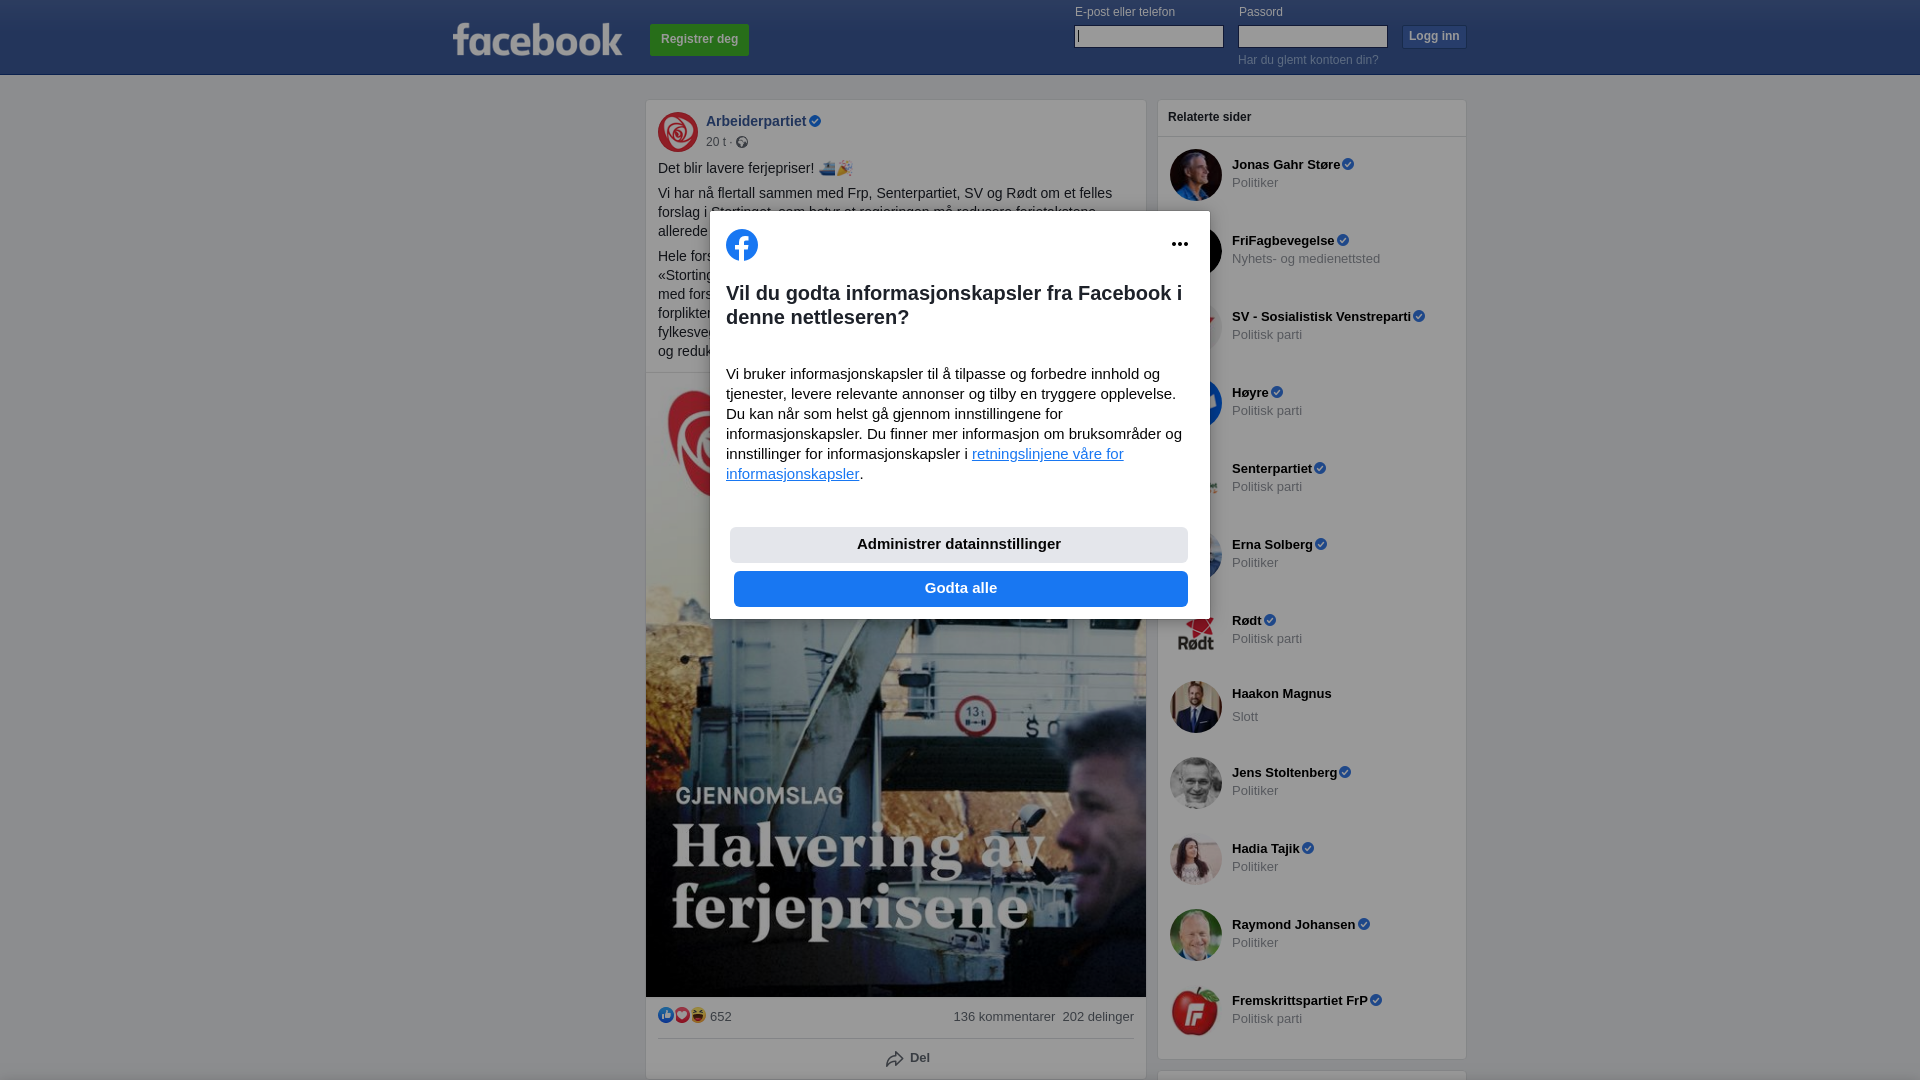Click the Logg inn button
The image size is (1920, 1080).
tap(1434, 37)
